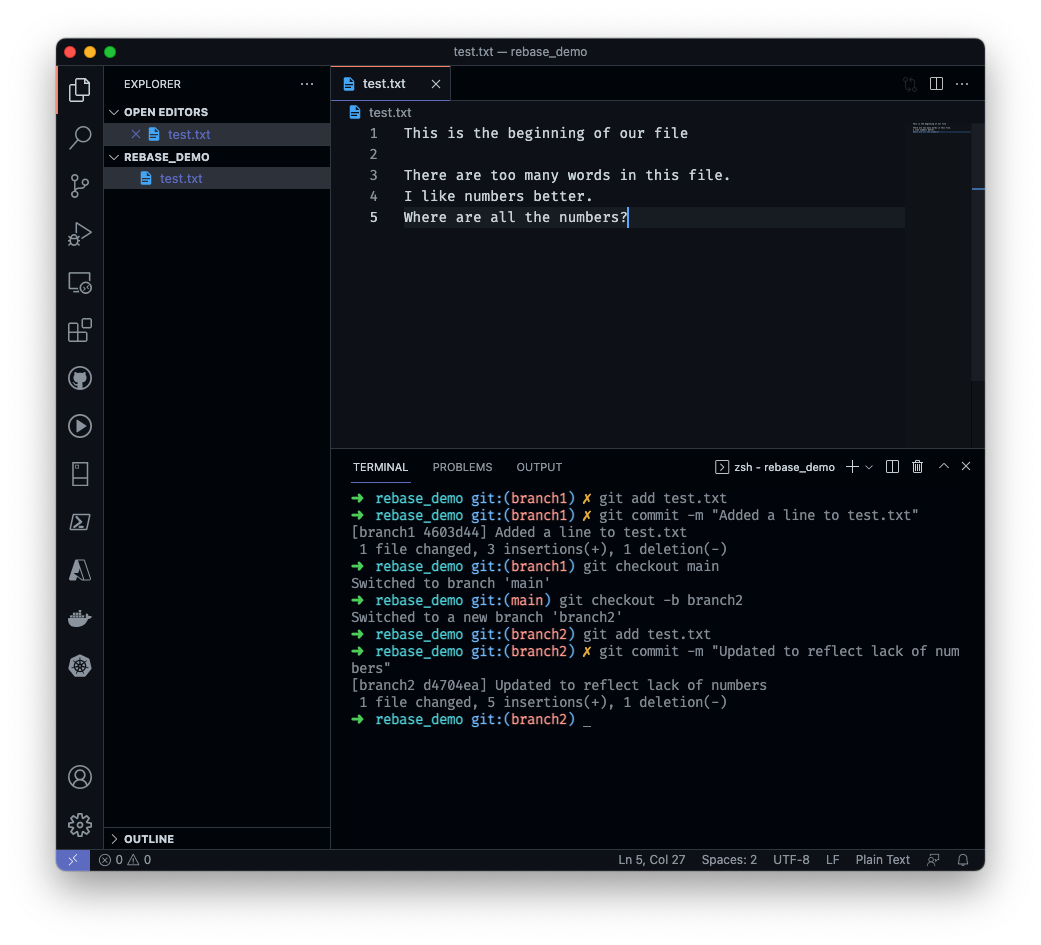Open the Docker whale icon
This screenshot has height=945, width=1041.
click(x=80, y=618)
